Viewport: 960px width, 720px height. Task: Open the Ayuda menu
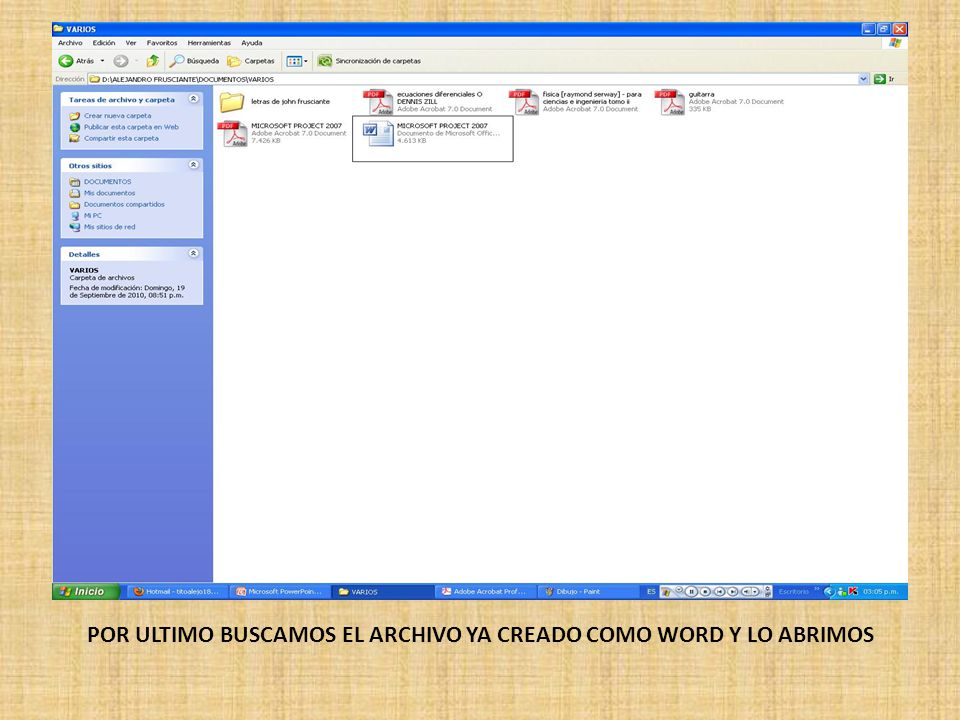point(252,43)
